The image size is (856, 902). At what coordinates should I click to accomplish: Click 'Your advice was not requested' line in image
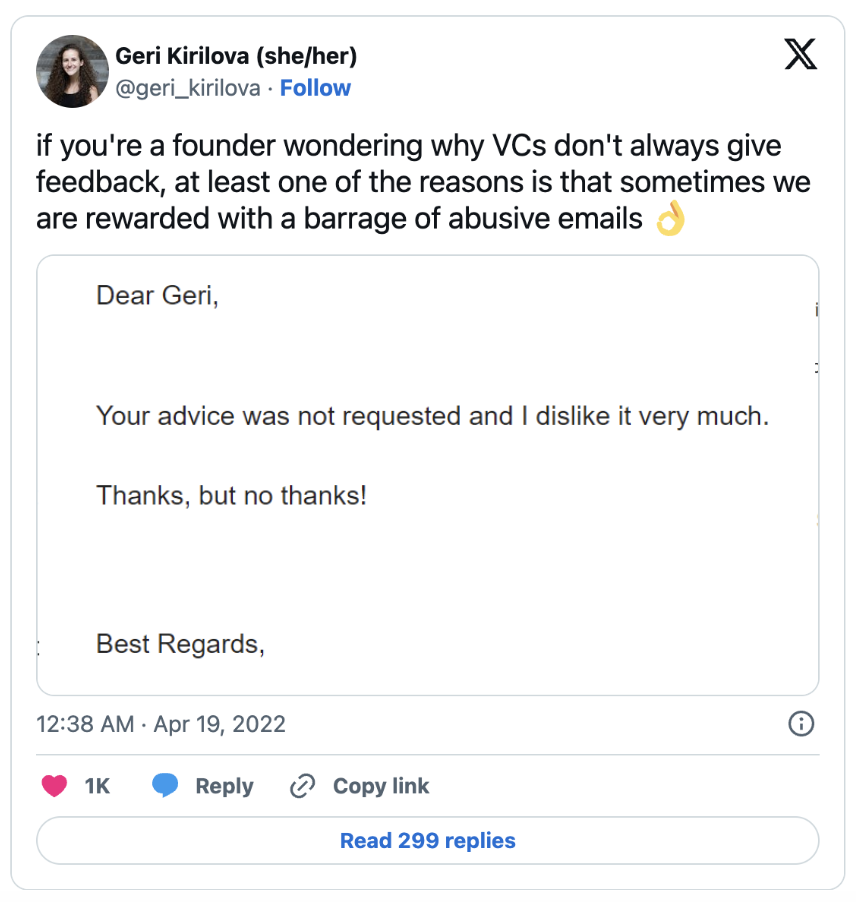432,416
